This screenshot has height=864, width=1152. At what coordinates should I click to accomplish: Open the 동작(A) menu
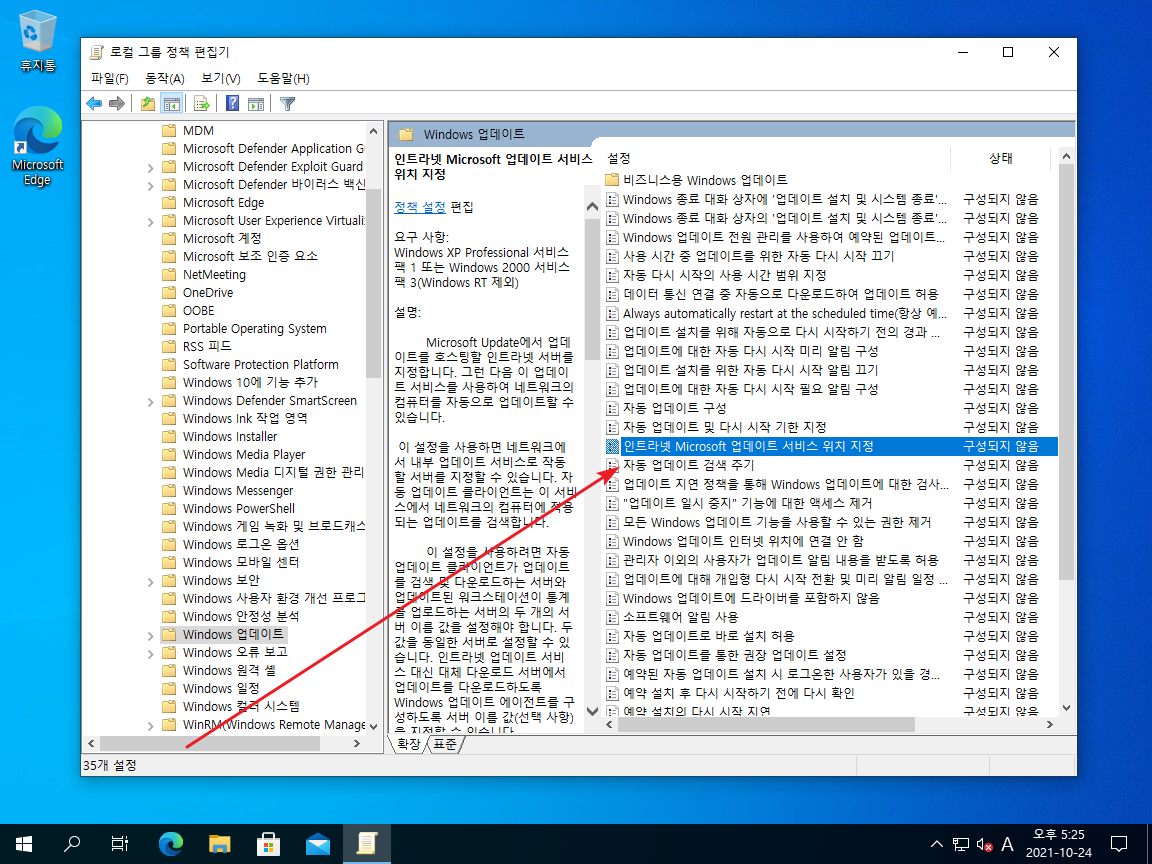point(165,79)
